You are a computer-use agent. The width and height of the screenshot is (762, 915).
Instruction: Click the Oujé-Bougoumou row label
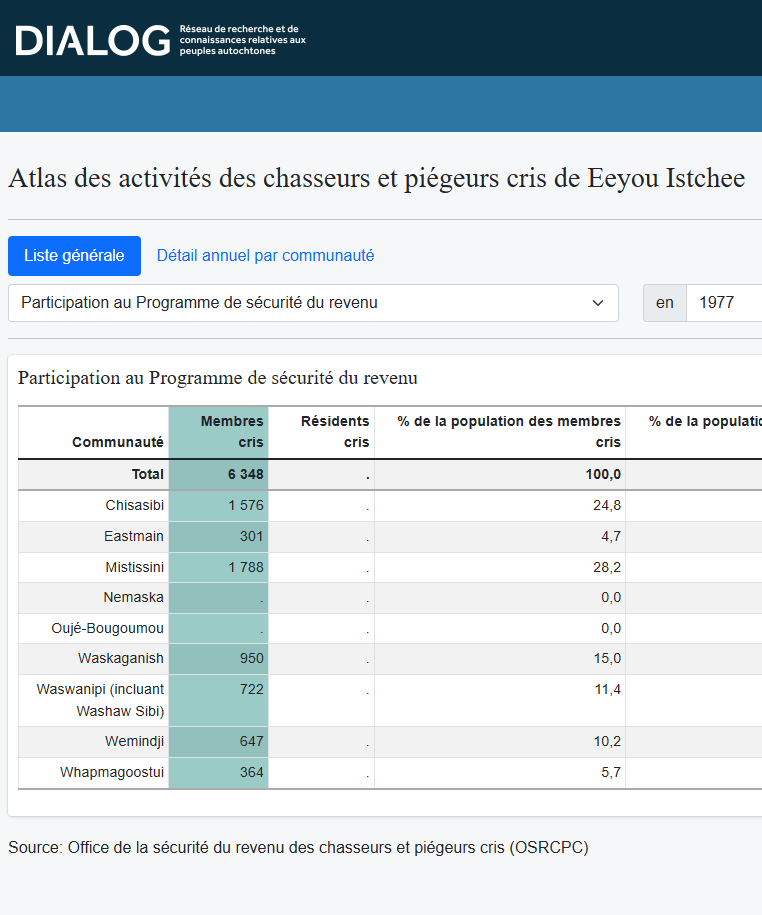(x=107, y=628)
